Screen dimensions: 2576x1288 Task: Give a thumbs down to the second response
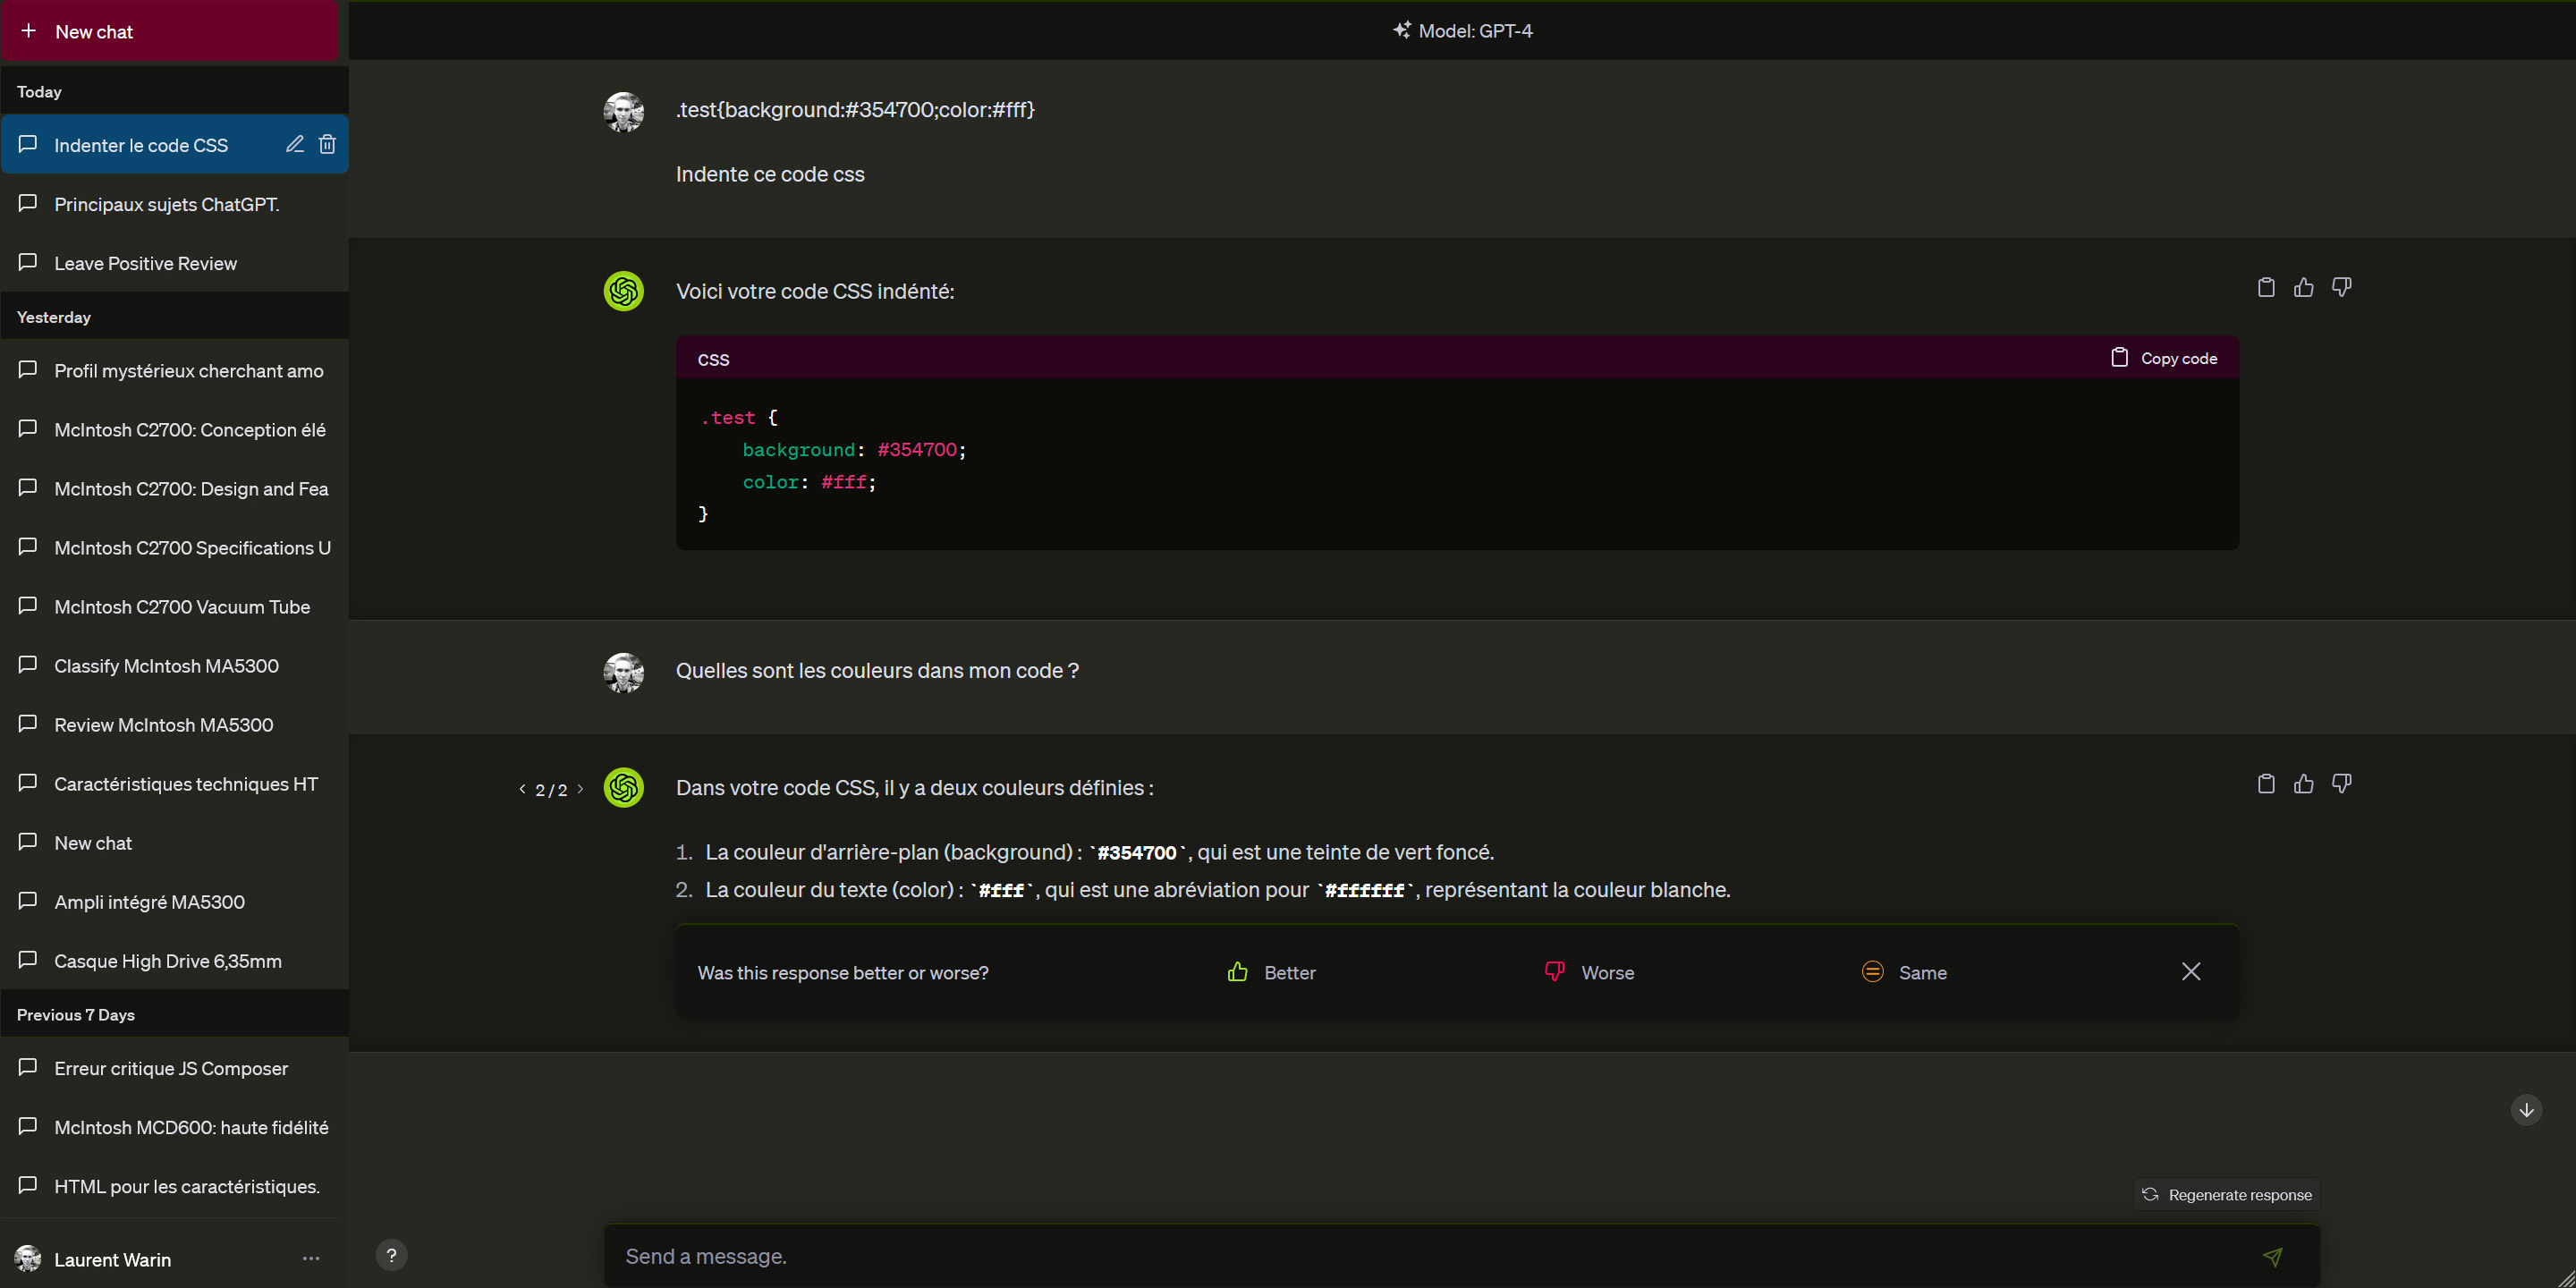tap(2342, 783)
